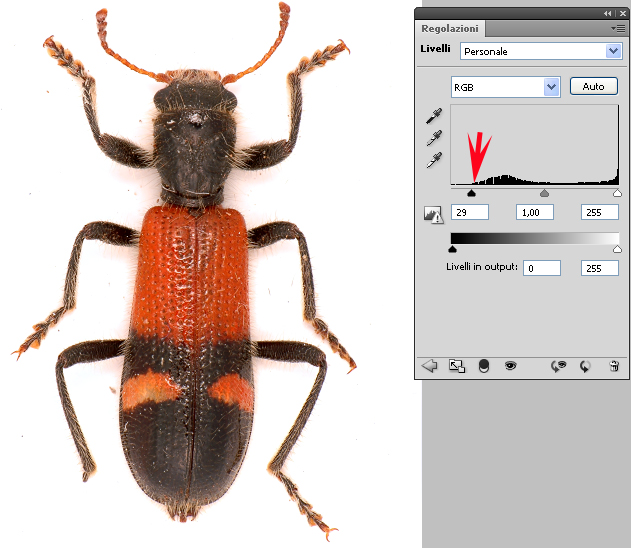Screen dimensions: 631x548
Task: Click the view previous state icon
Action: coord(559,366)
